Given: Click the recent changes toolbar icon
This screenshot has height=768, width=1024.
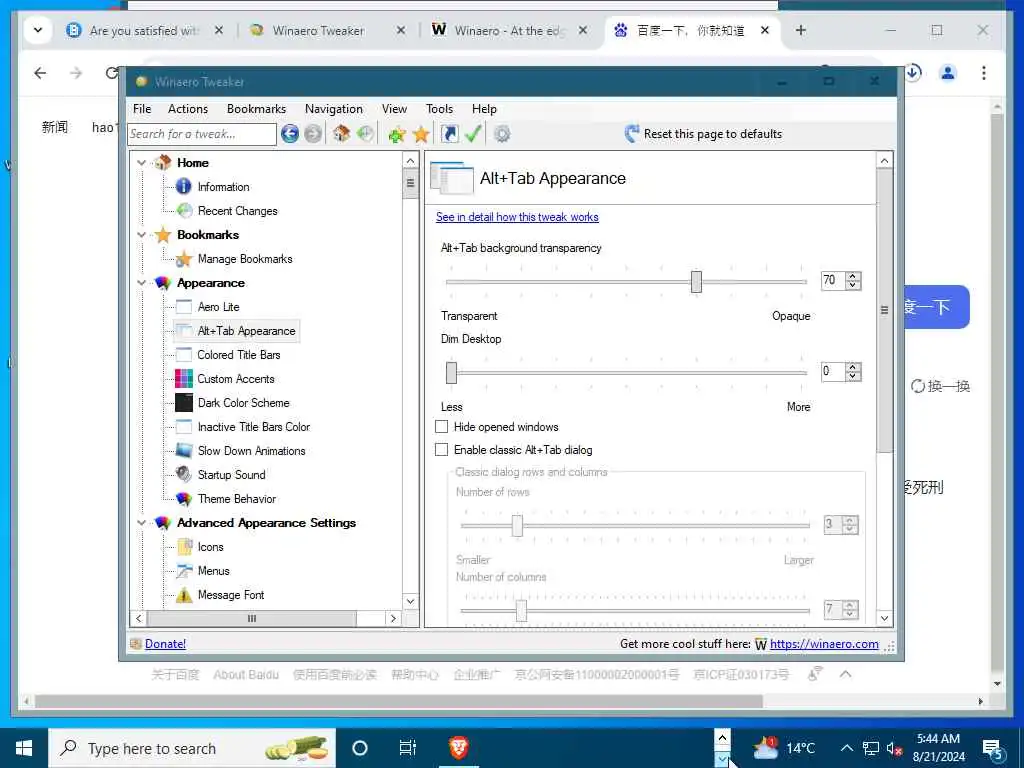Looking at the screenshot, I should (x=365, y=134).
